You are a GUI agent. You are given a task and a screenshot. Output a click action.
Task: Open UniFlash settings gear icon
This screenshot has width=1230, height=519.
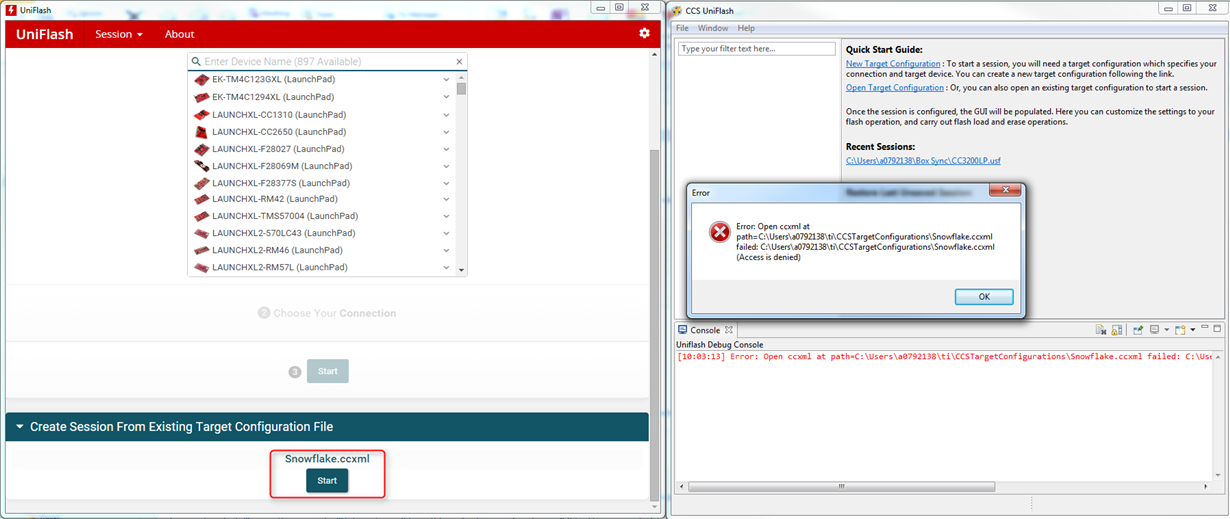point(644,33)
